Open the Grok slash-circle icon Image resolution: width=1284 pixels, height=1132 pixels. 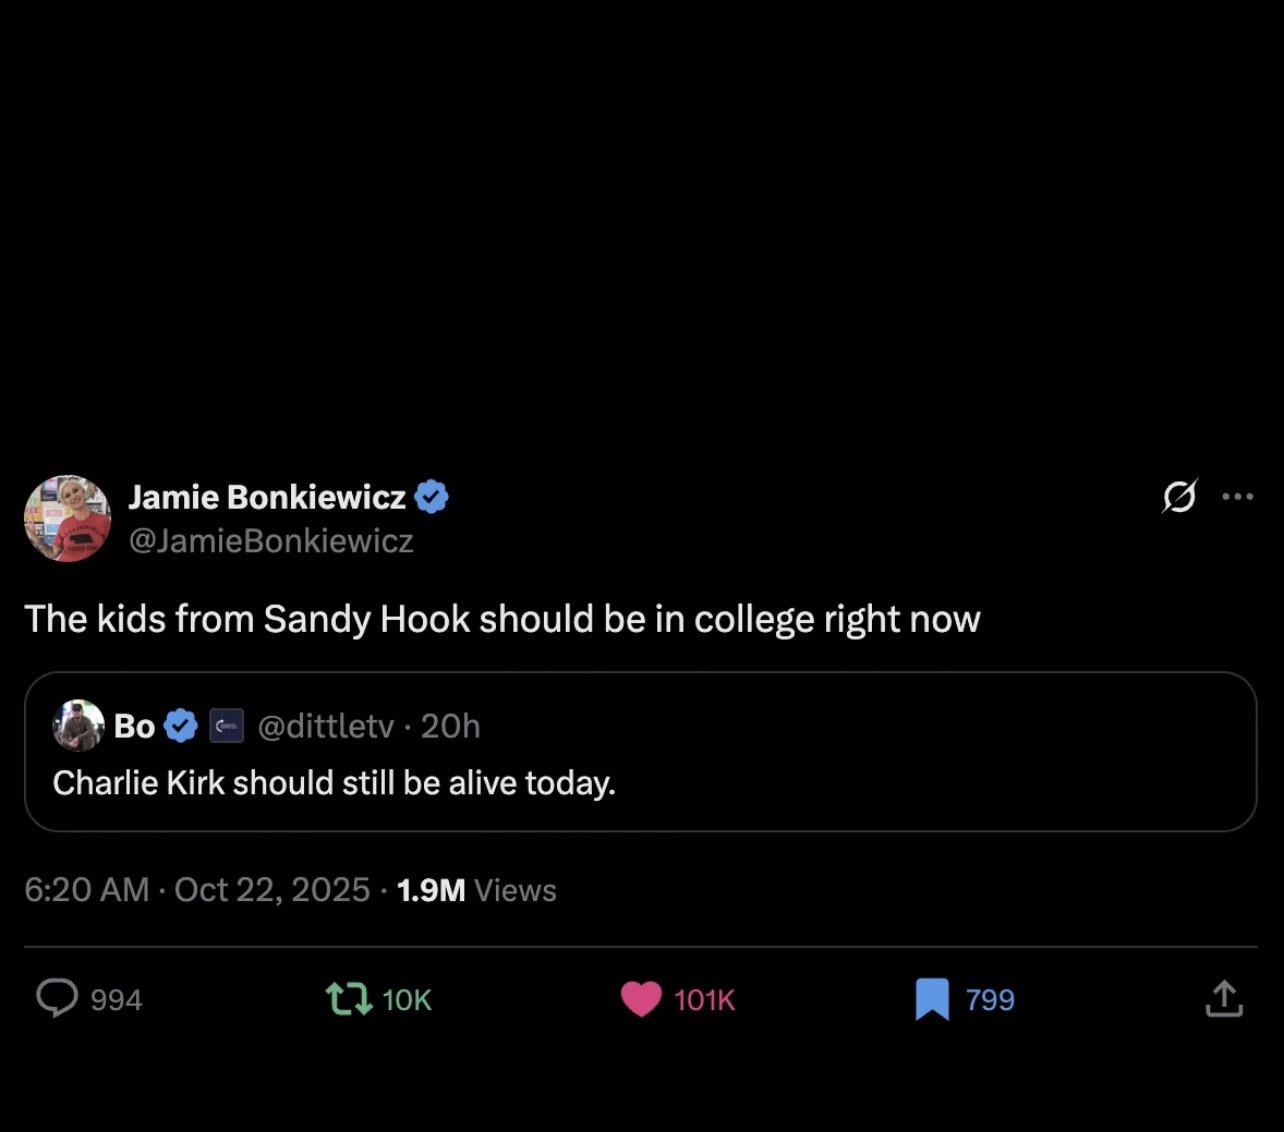[1179, 496]
